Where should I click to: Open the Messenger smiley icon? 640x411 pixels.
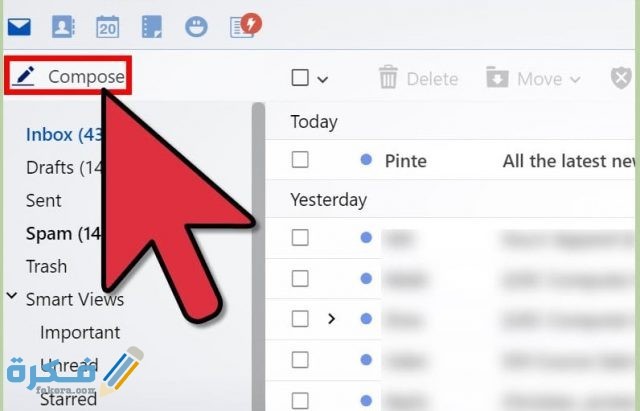[196, 27]
